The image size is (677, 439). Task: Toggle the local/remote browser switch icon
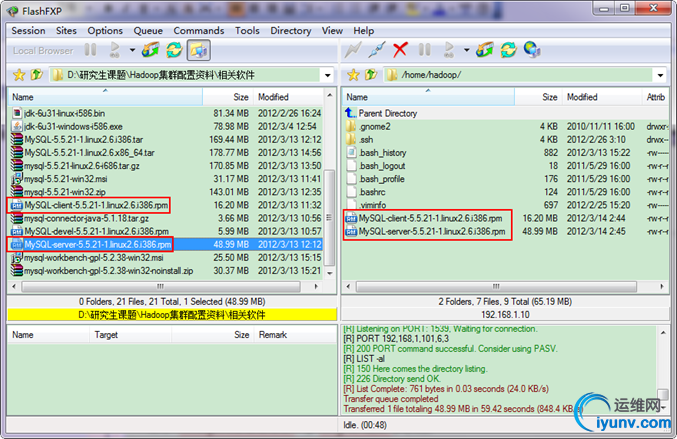pyautogui.click(x=199, y=50)
